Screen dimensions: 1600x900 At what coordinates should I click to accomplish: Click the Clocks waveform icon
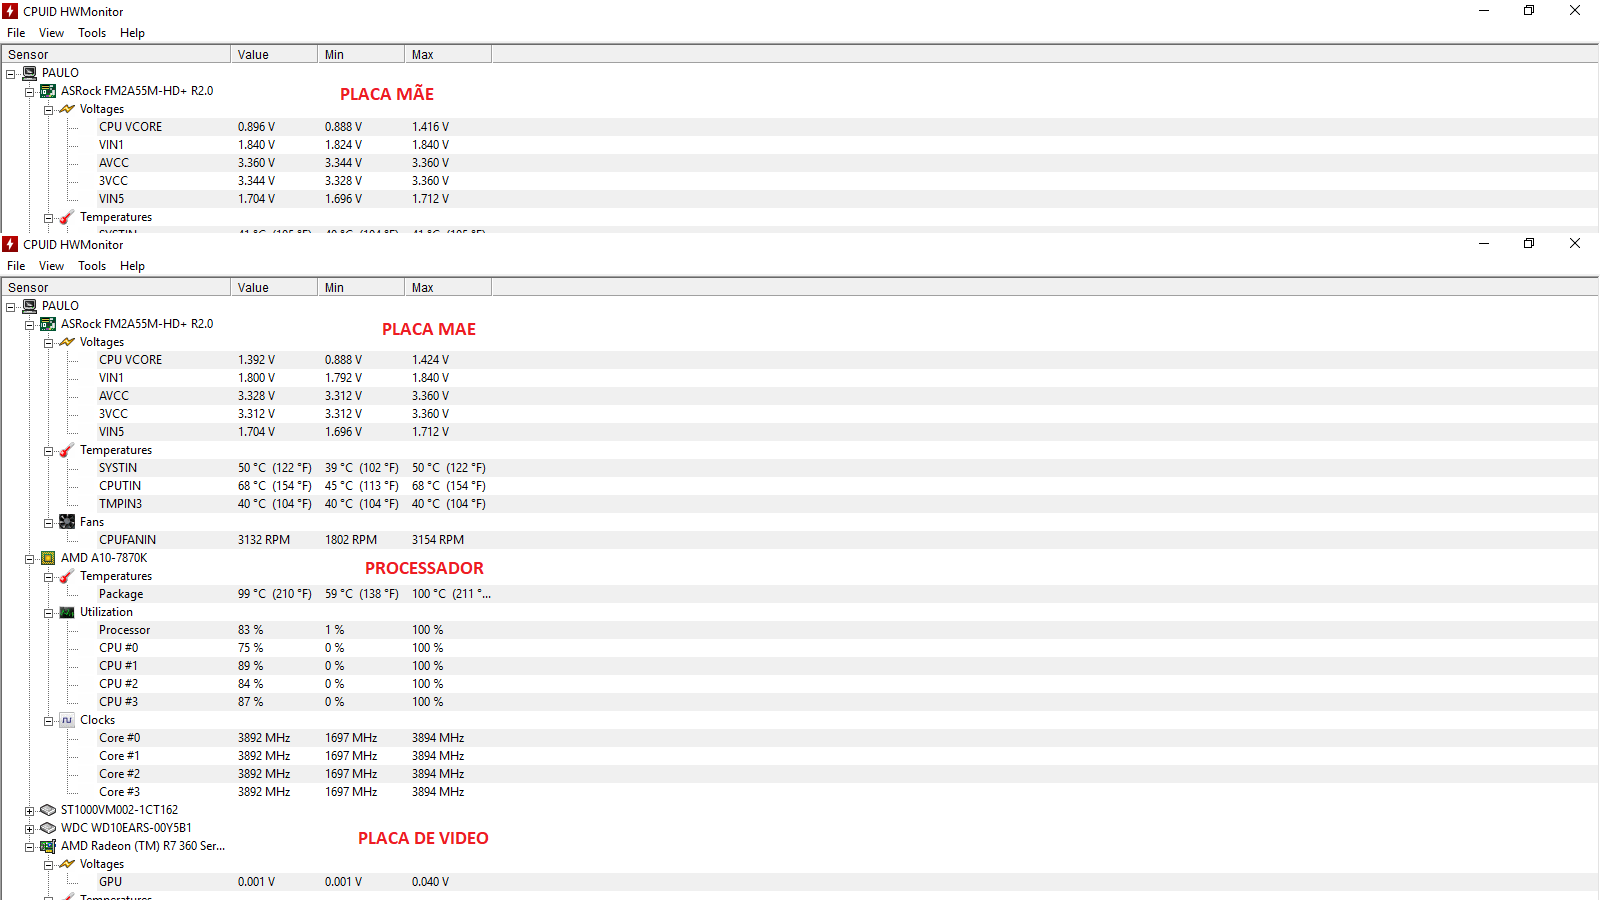point(67,720)
